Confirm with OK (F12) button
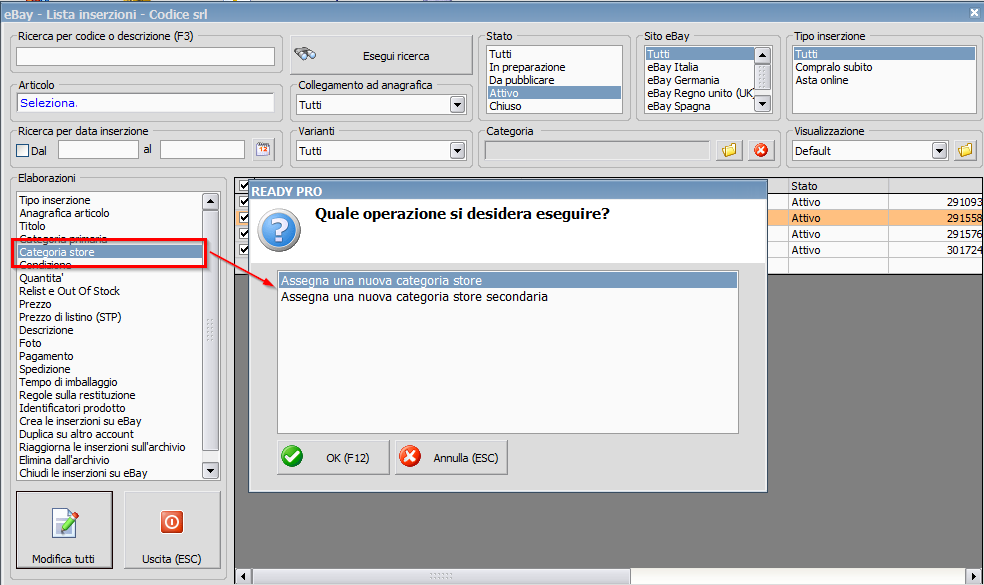984x585 pixels. pos(333,457)
